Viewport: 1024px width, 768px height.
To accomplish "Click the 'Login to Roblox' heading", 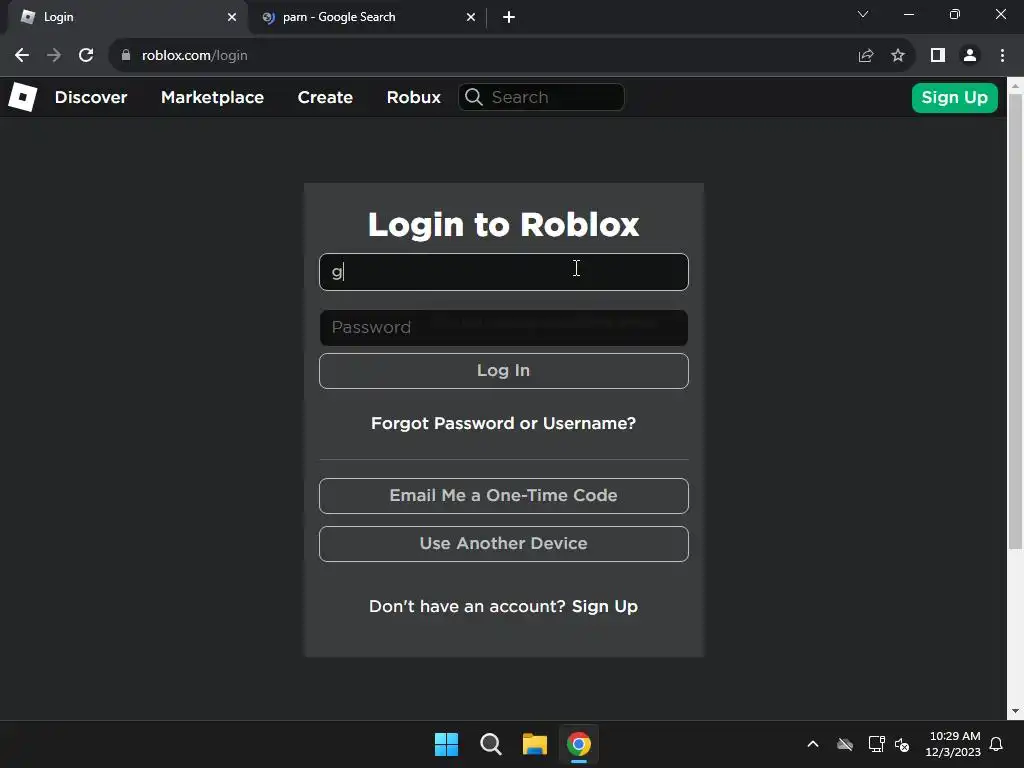I will coord(504,225).
